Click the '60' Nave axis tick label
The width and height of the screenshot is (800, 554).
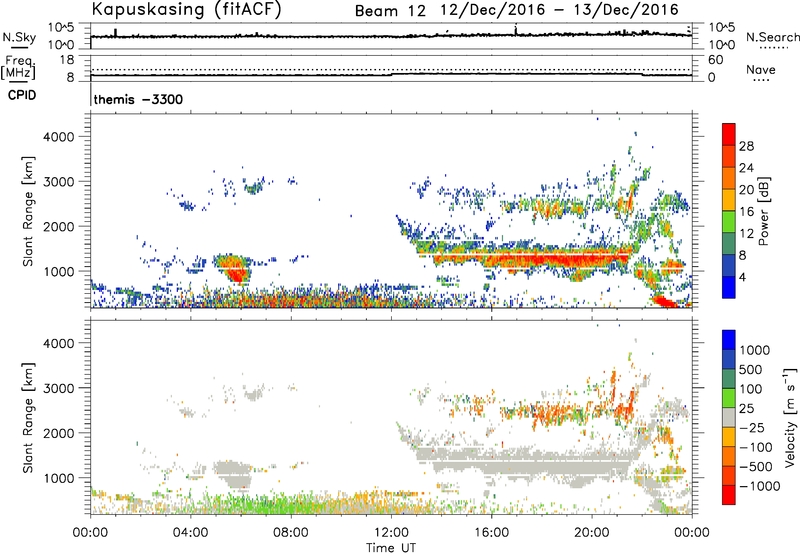pyautogui.click(x=715, y=60)
